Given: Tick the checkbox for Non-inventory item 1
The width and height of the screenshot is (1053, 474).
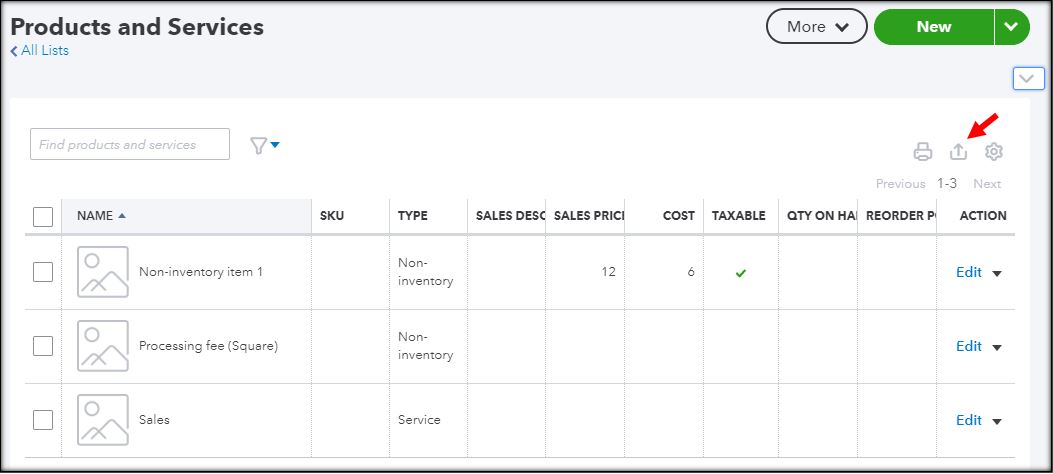Looking at the screenshot, I should coord(43,272).
